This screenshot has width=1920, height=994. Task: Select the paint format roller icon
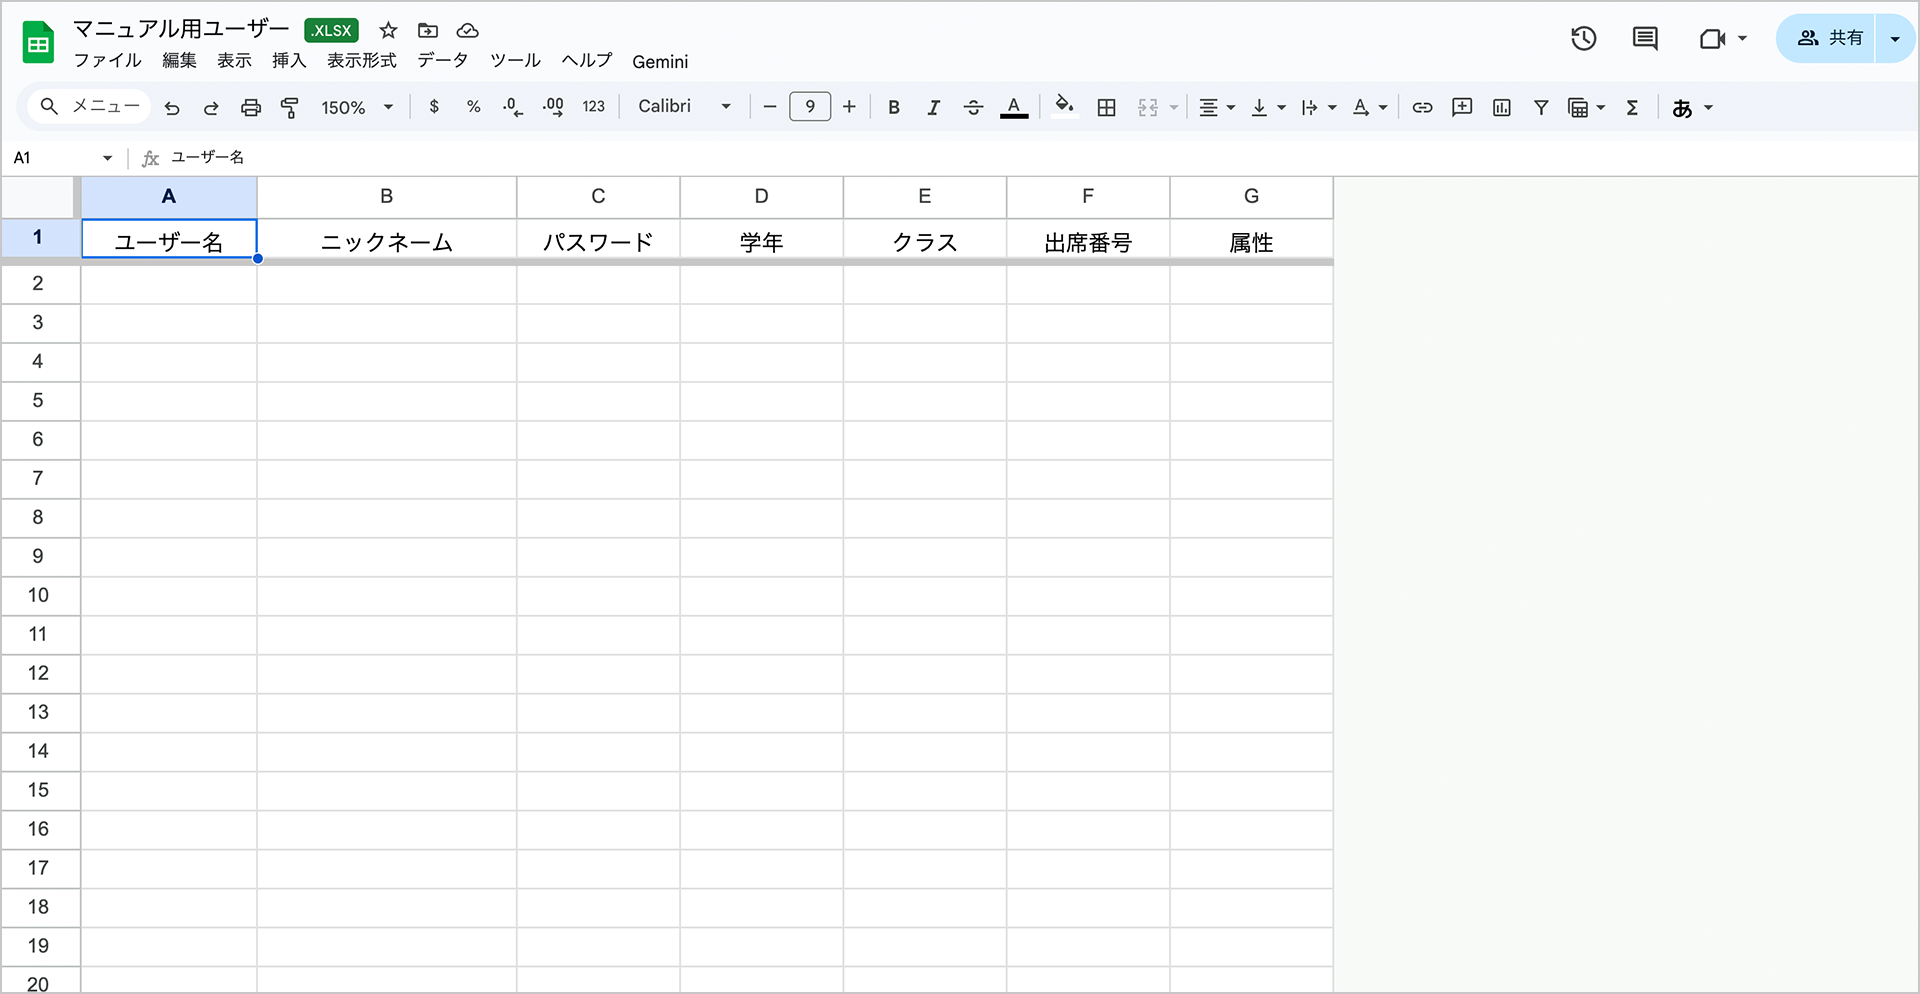pos(290,108)
